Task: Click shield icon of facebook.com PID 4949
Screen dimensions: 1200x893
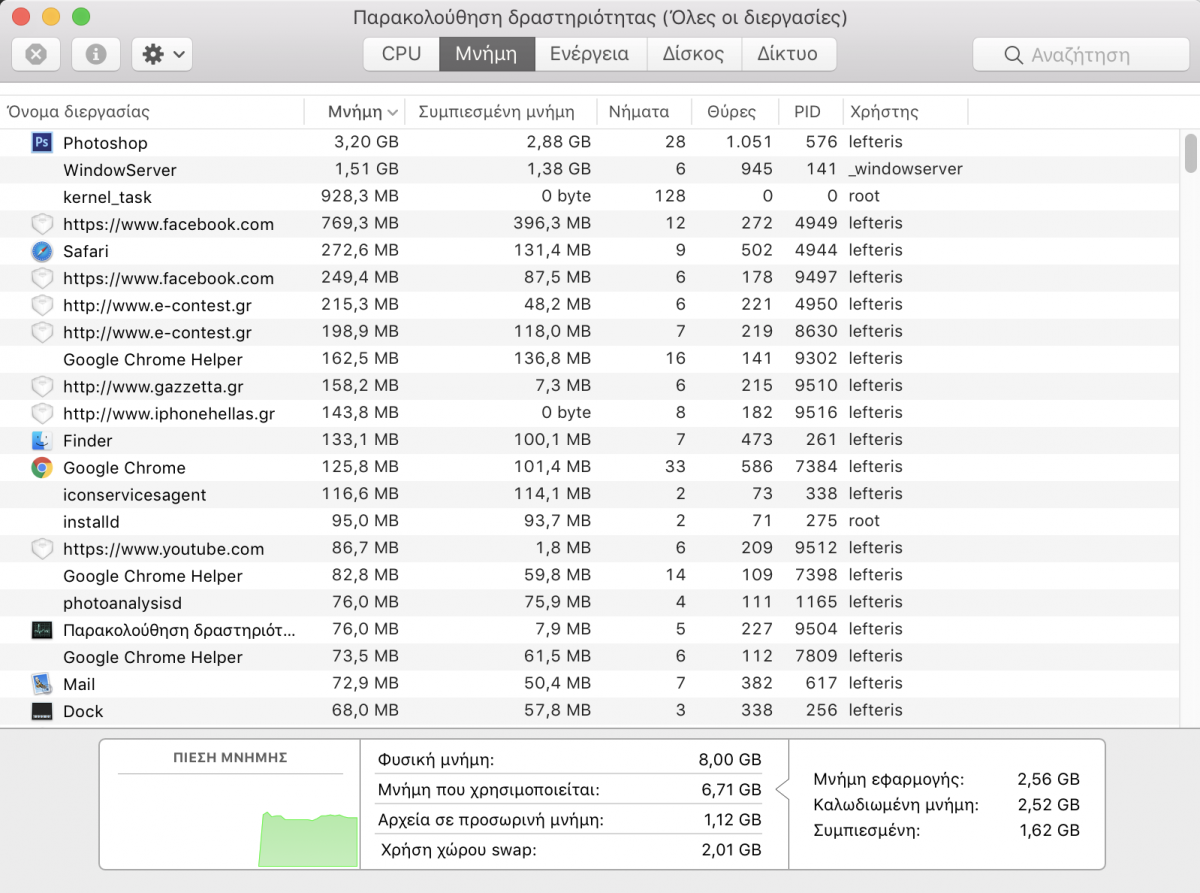Action: point(41,223)
